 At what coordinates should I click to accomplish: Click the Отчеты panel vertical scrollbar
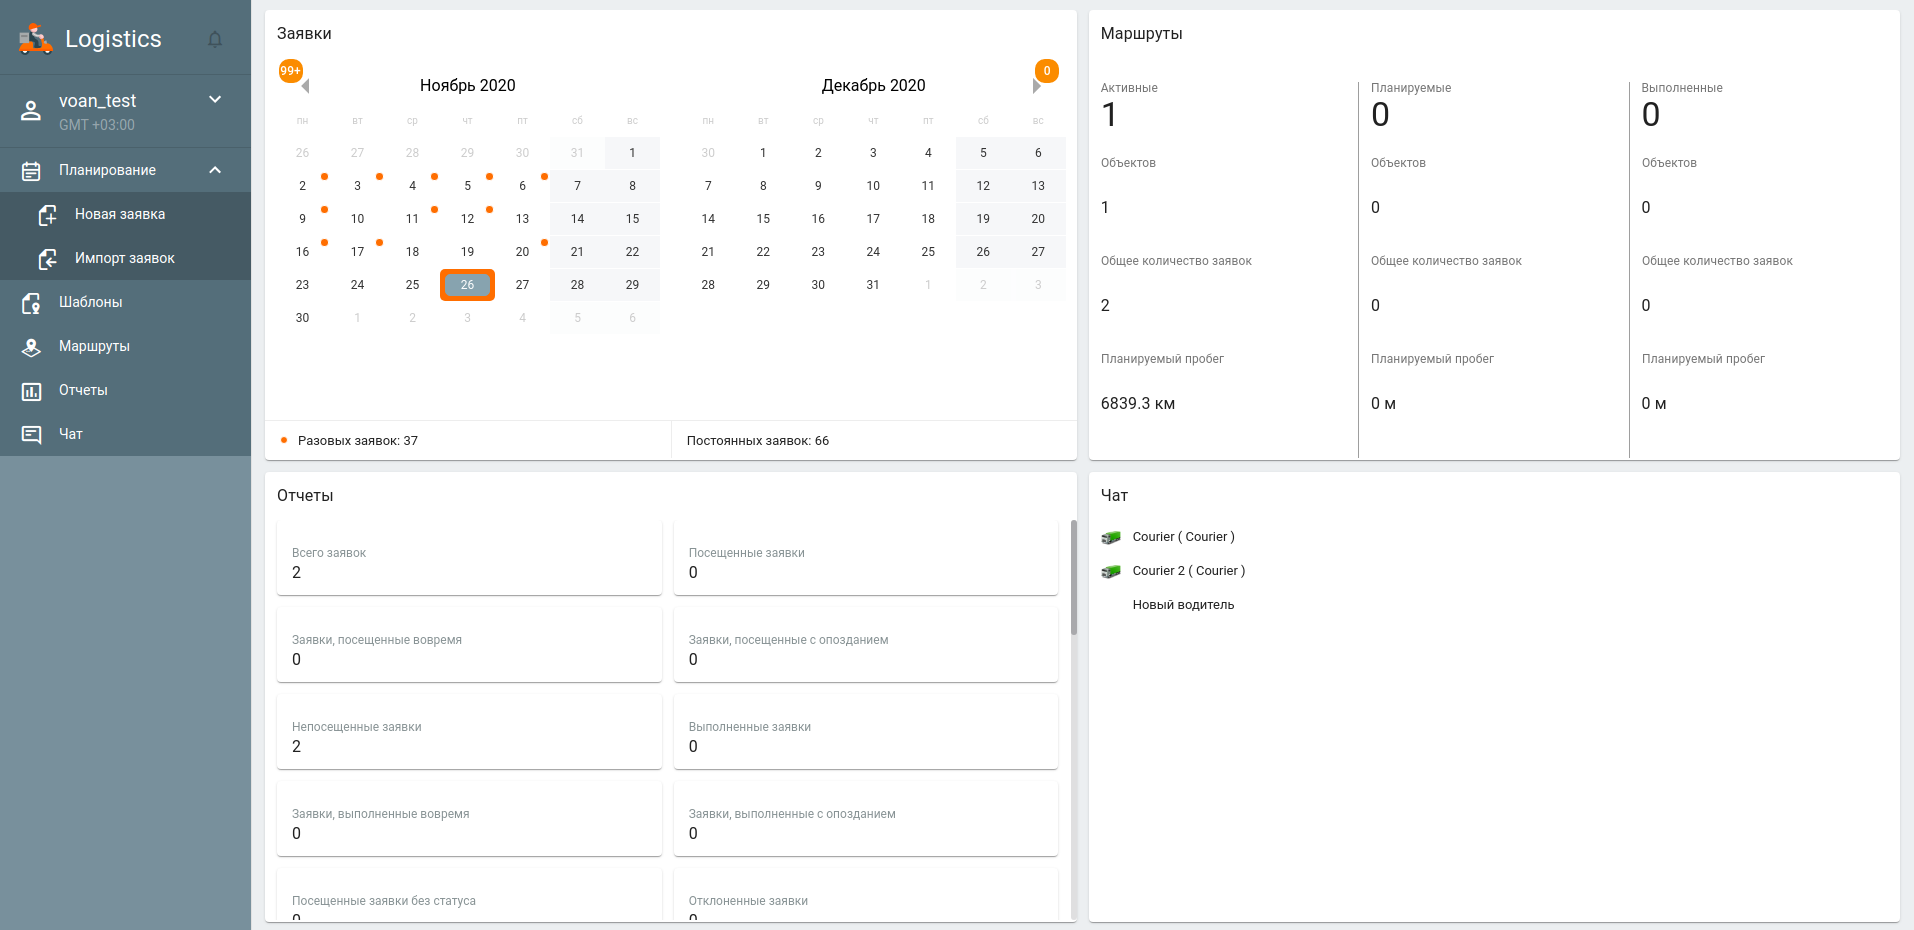(1073, 580)
